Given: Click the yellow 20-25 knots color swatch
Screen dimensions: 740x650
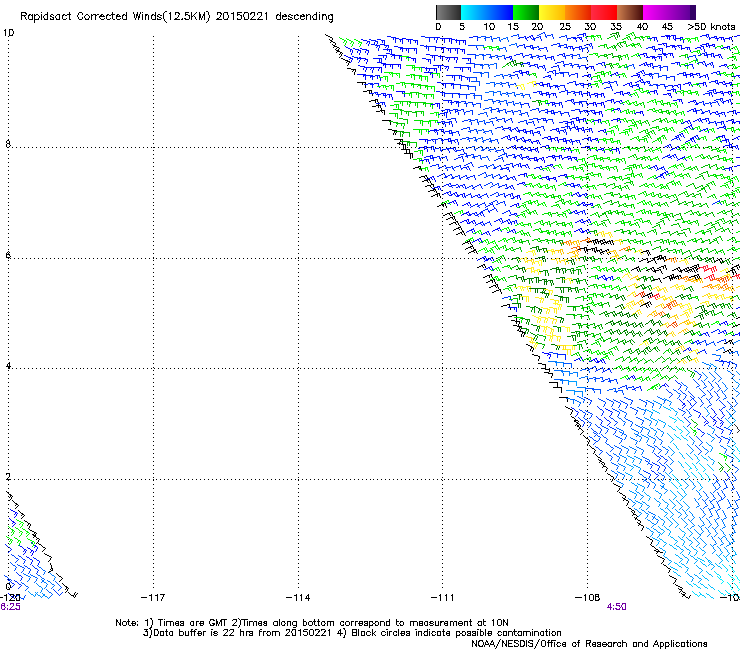Looking at the screenshot, I should click(x=552, y=12).
